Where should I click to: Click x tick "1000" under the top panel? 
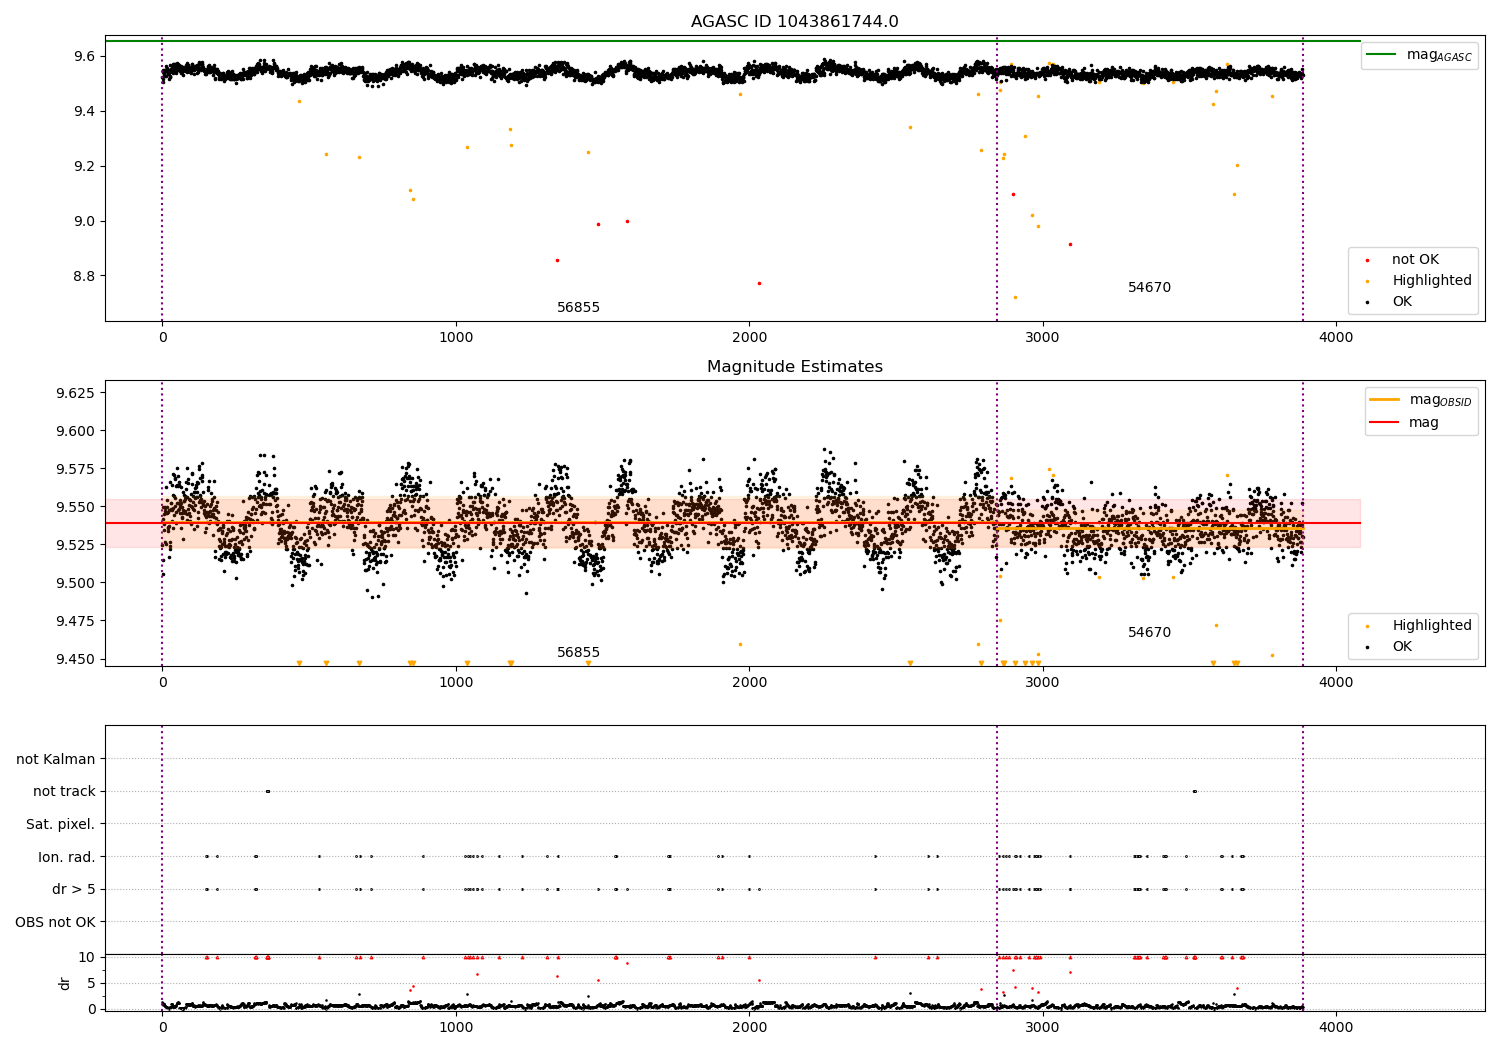456,338
